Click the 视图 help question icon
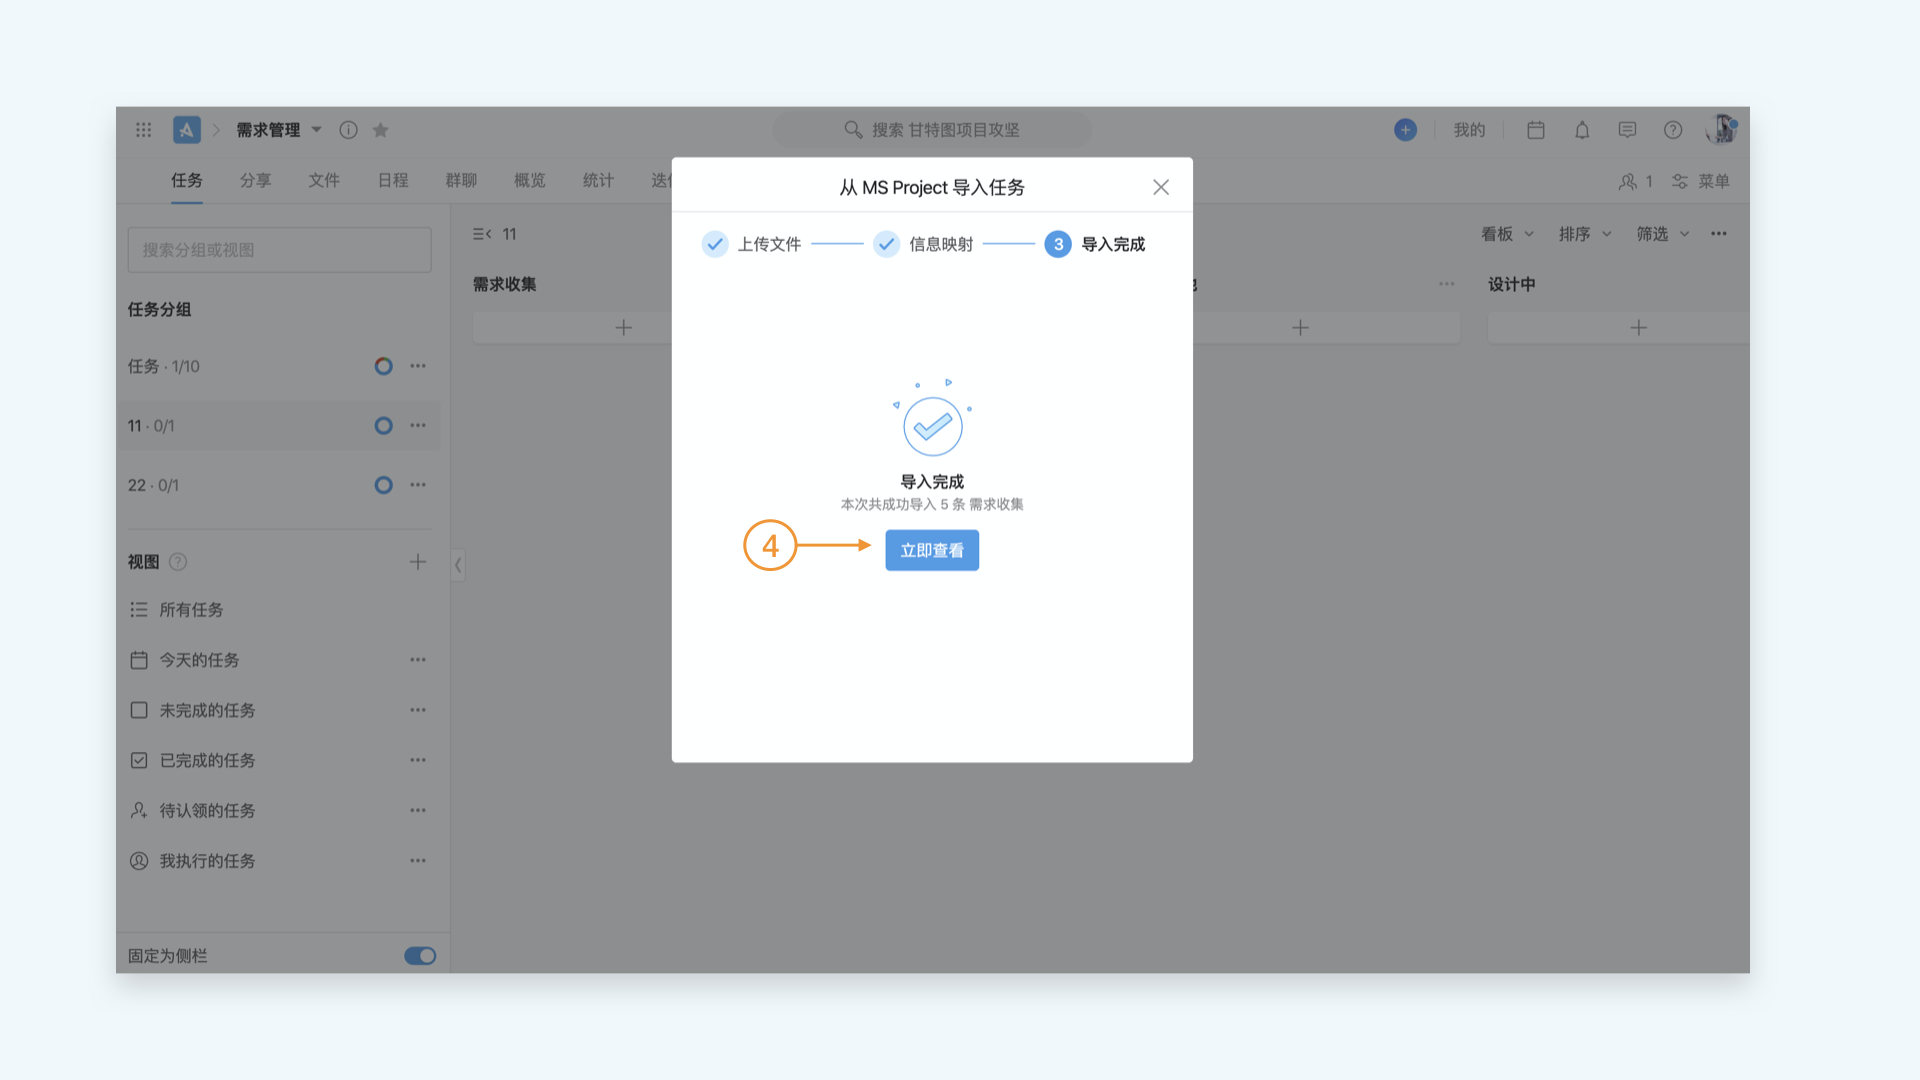Viewport: 1920px width, 1080px height. pos(178,562)
